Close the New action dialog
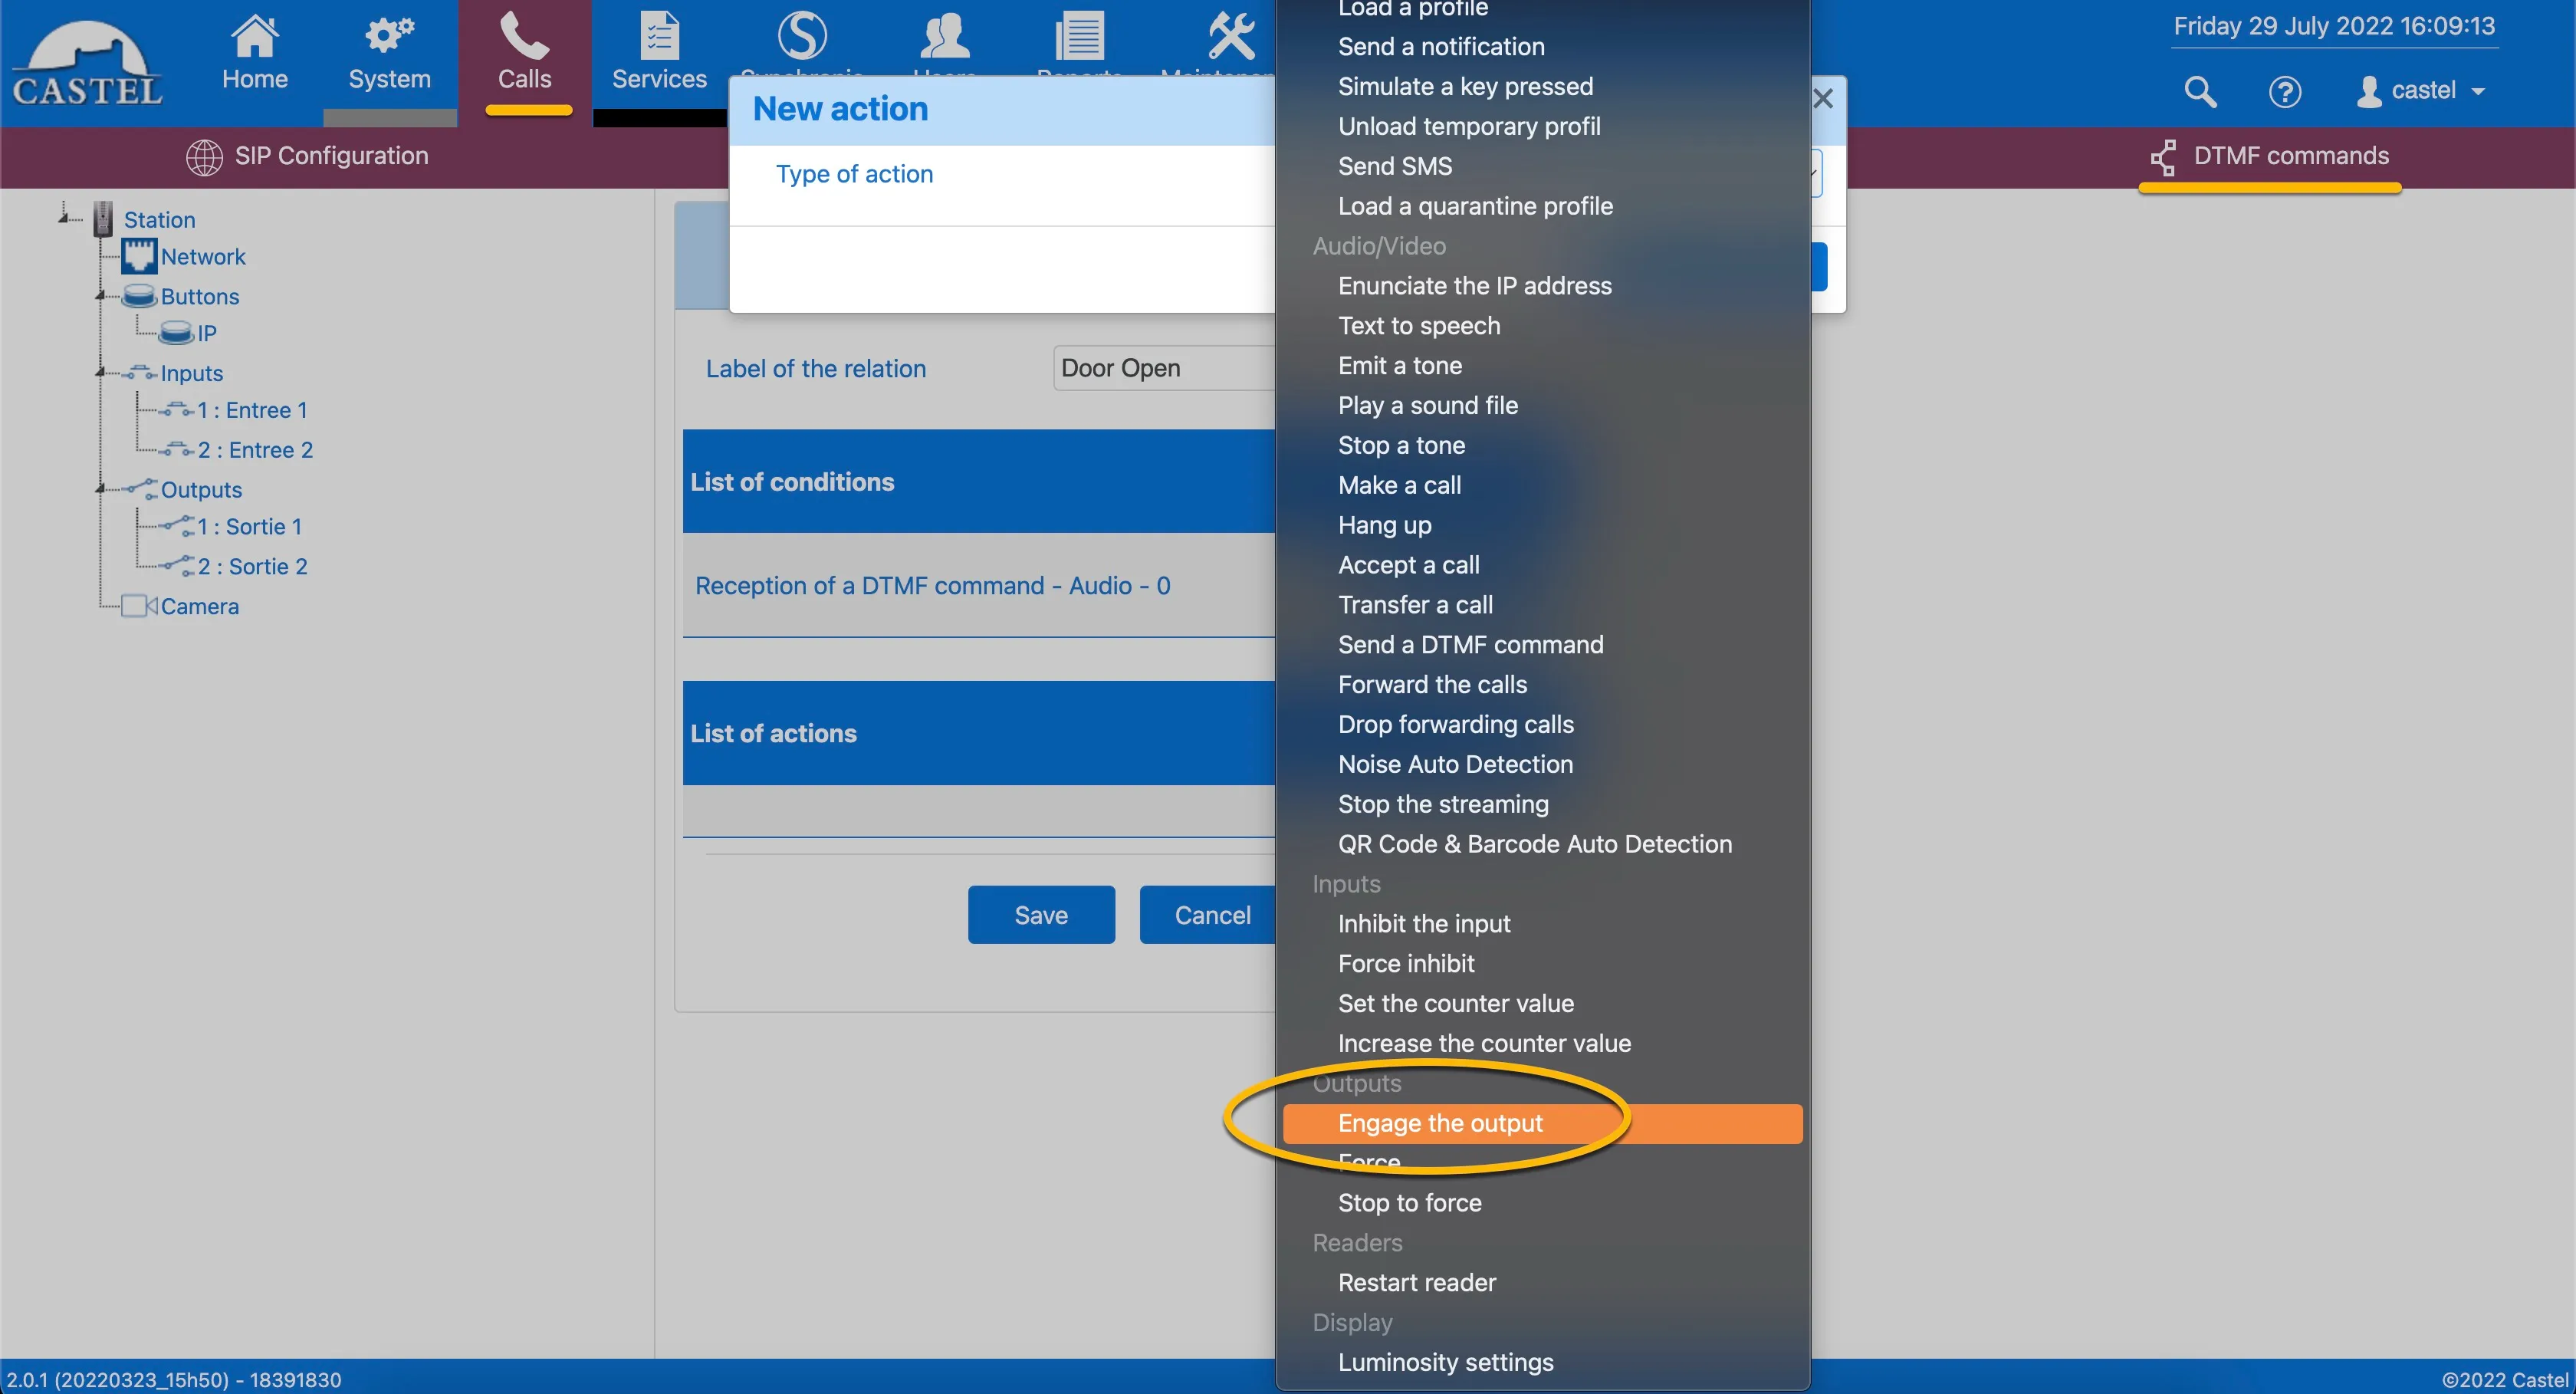 [1823, 98]
